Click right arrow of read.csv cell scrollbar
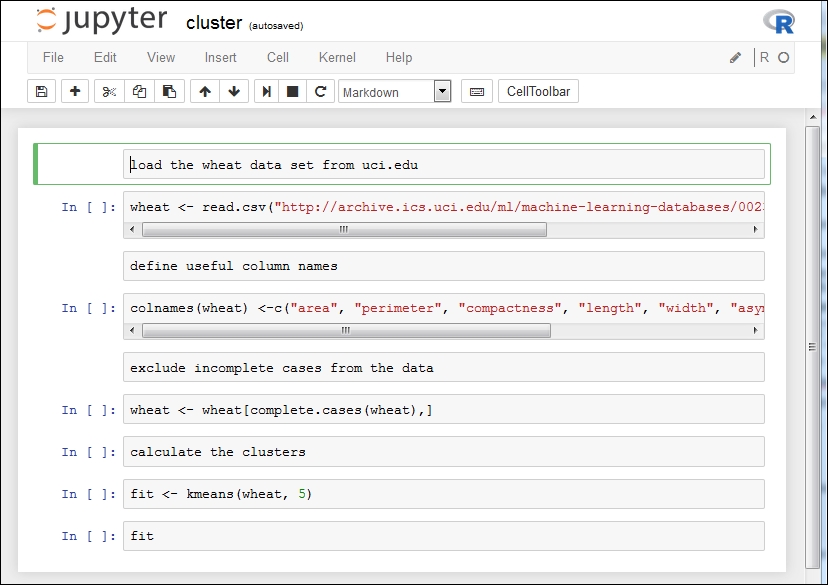 tap(755, 230)
